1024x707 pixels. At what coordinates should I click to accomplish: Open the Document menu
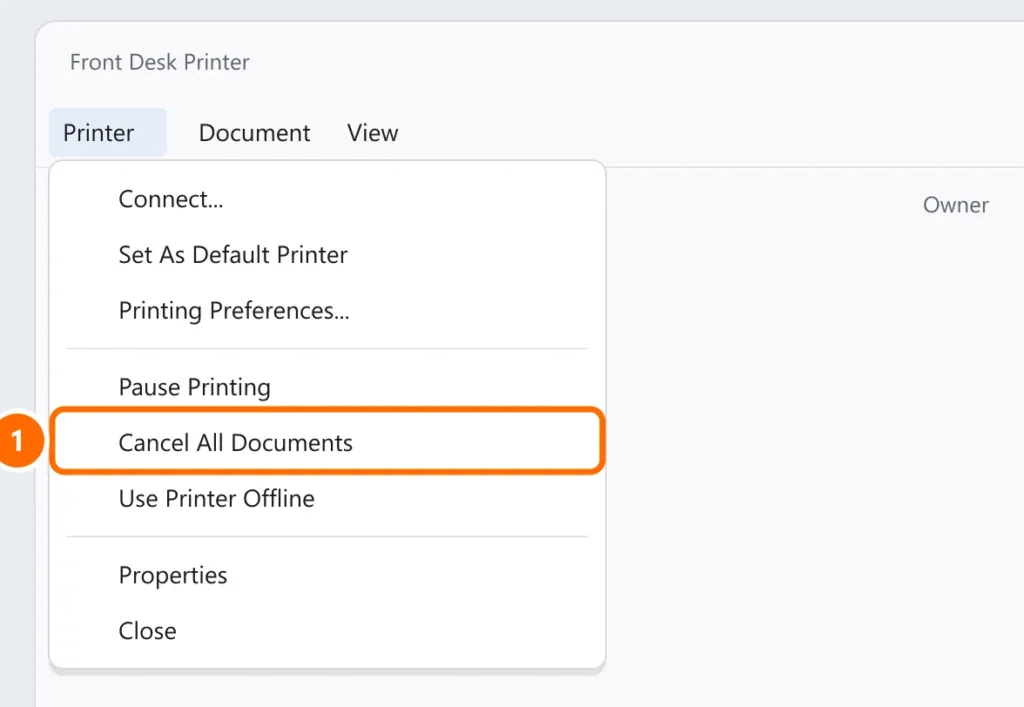[254, 133]
